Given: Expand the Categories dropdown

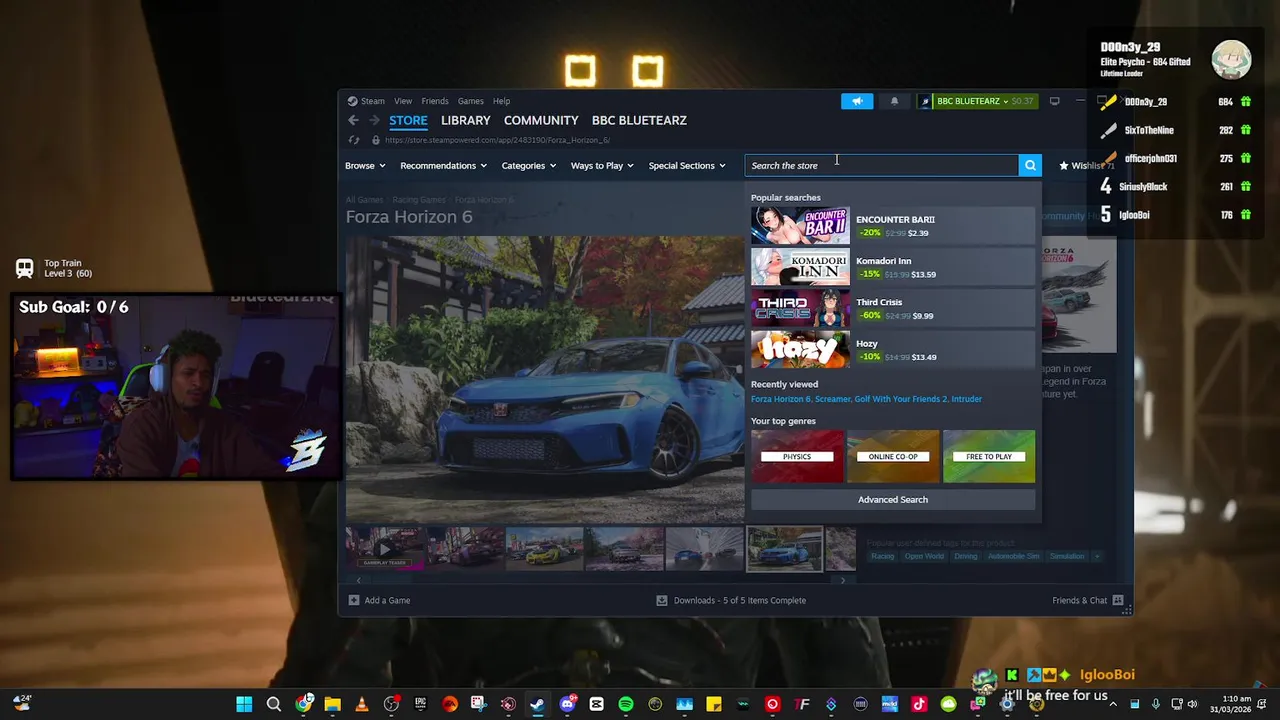Looking at the screenshot, I should (x=529, y=165).
